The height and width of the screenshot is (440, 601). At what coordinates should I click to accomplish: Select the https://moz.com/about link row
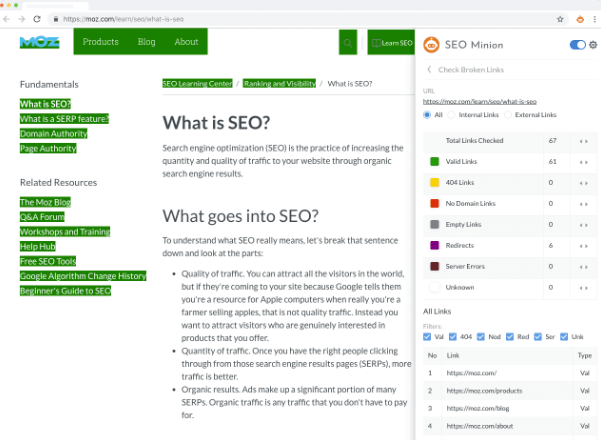pyautogui.click(x=510, y=426)
